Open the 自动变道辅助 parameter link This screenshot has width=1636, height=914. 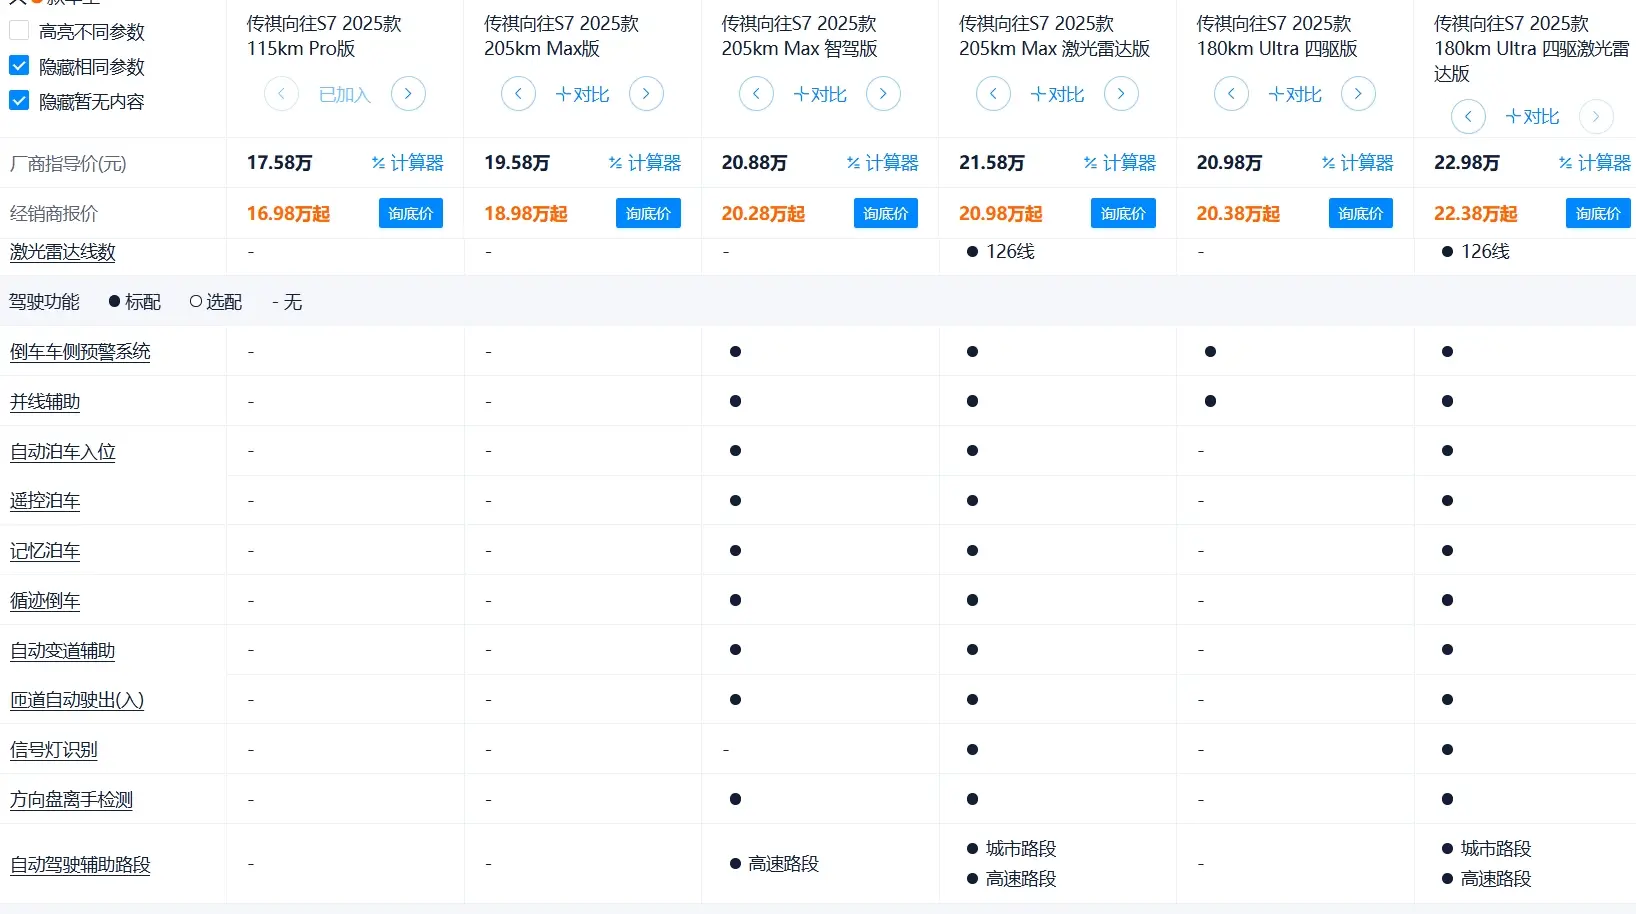tap(63, 651)
